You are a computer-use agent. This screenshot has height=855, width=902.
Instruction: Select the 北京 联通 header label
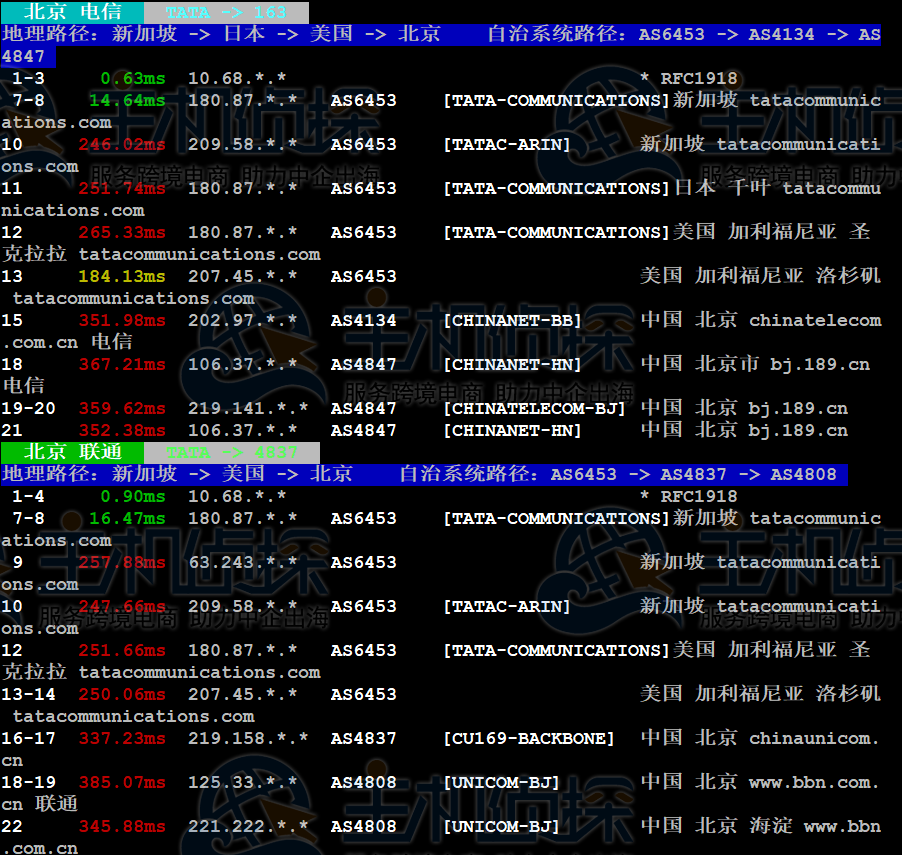tap(72, 452)
